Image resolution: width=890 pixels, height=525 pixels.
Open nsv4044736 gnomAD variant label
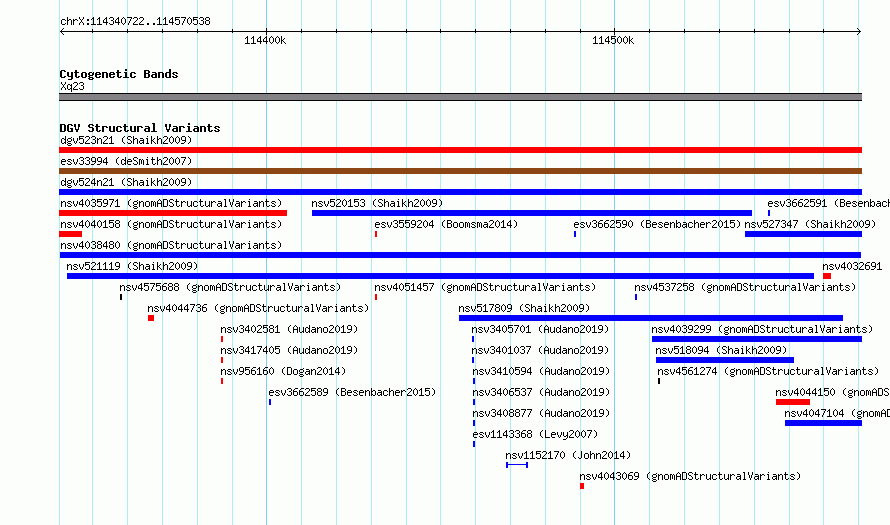(258, 308)
